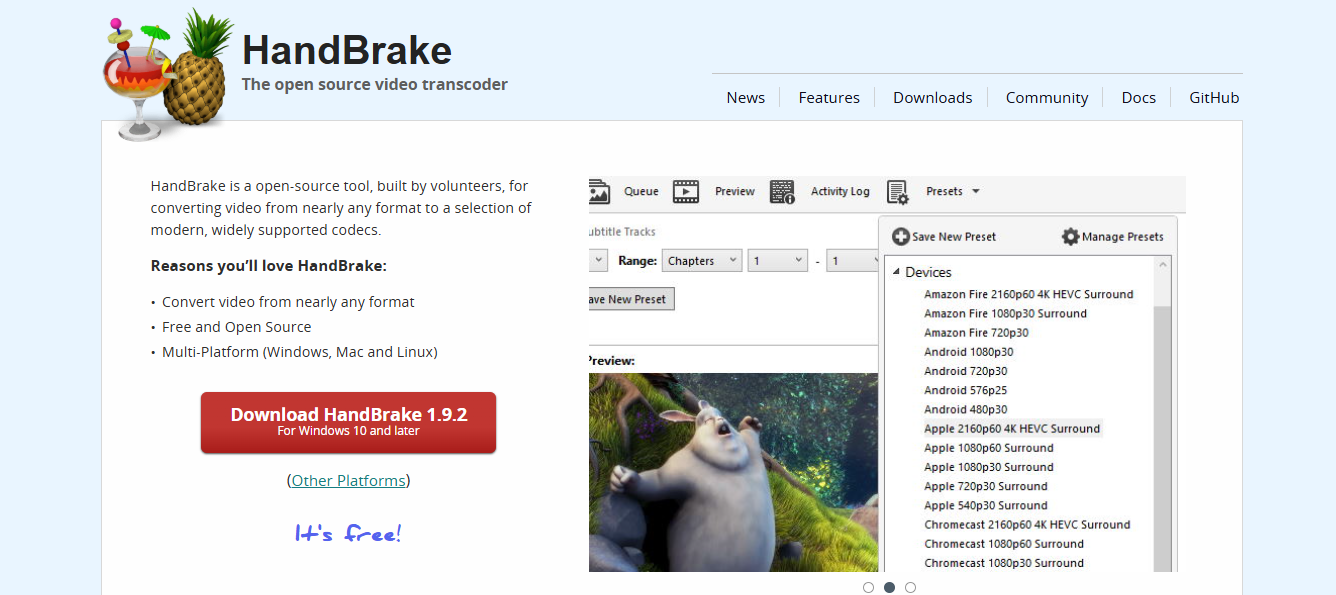The width and height of the screenshot is (1336, 595).
Task: Select Apple 1080p30 Surround preset
Action: click(x=988, y=467)
